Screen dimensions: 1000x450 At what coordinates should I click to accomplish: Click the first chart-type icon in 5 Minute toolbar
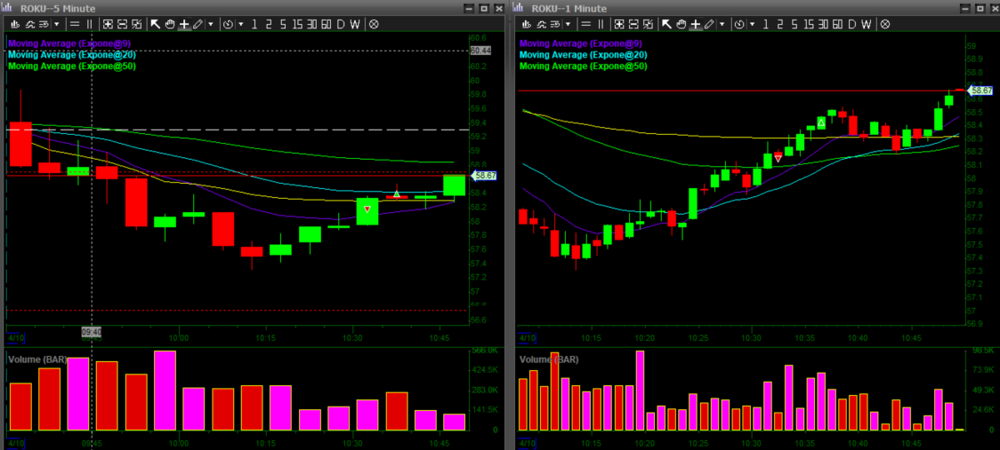point(15,24)
